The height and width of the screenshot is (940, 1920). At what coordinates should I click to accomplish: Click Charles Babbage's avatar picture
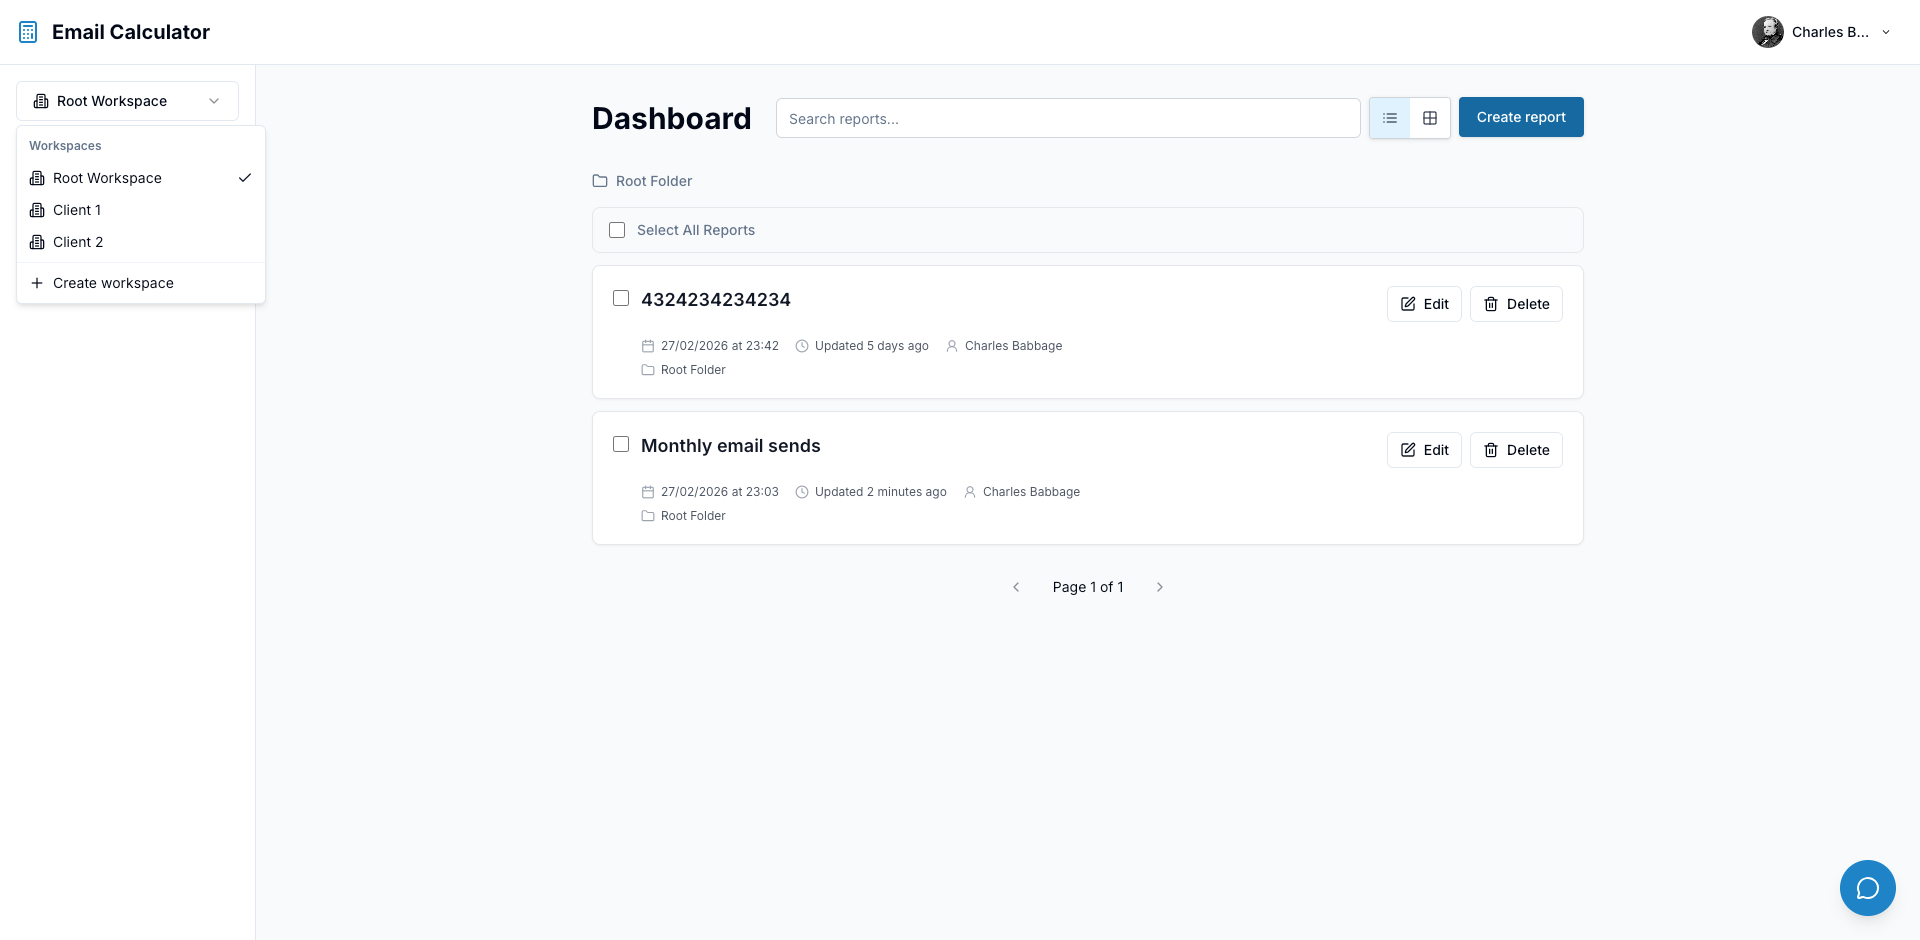[x=1768, y=31]
